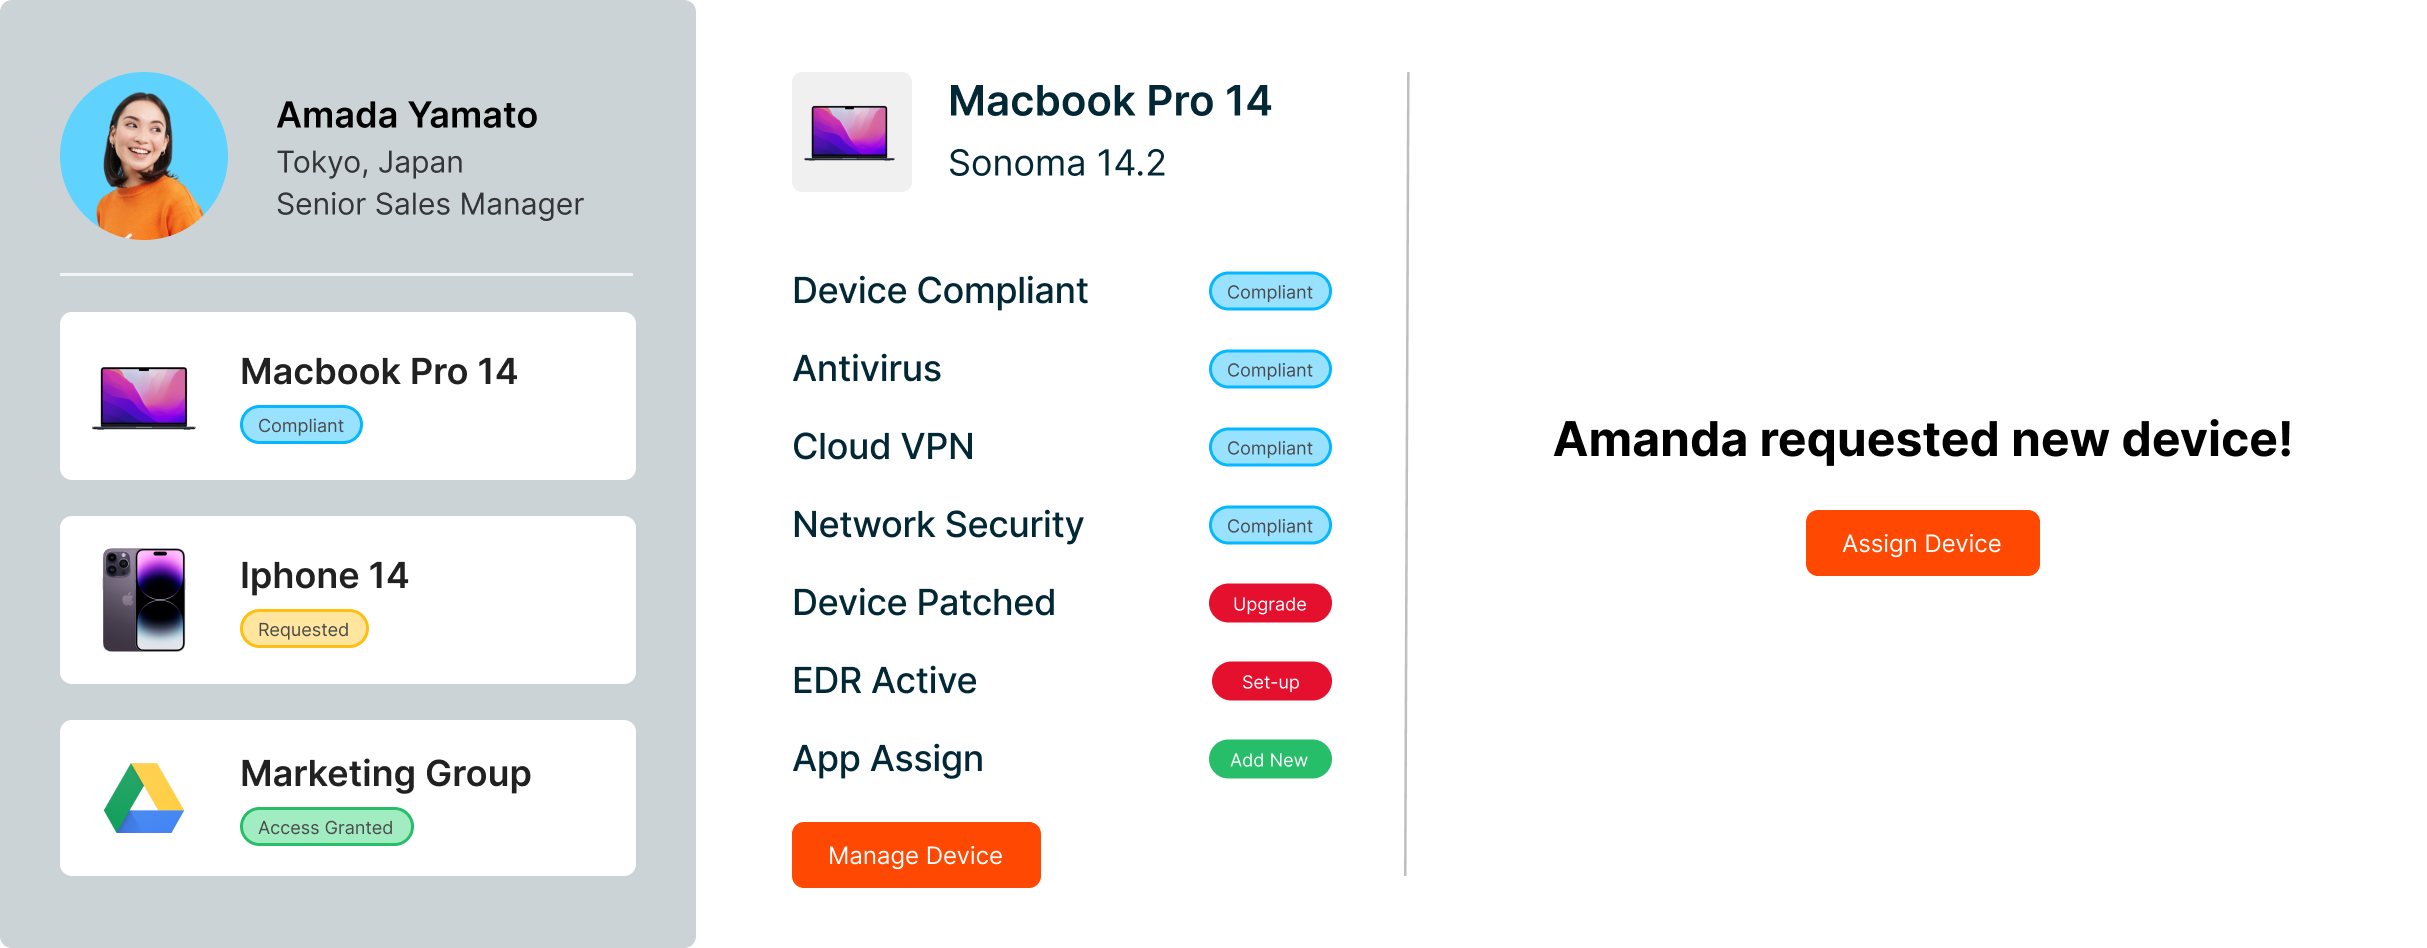Click the Requested status badge on Iphone 14
The height and width of the screenshot is (948, 2427).
[x=304, y=629]
